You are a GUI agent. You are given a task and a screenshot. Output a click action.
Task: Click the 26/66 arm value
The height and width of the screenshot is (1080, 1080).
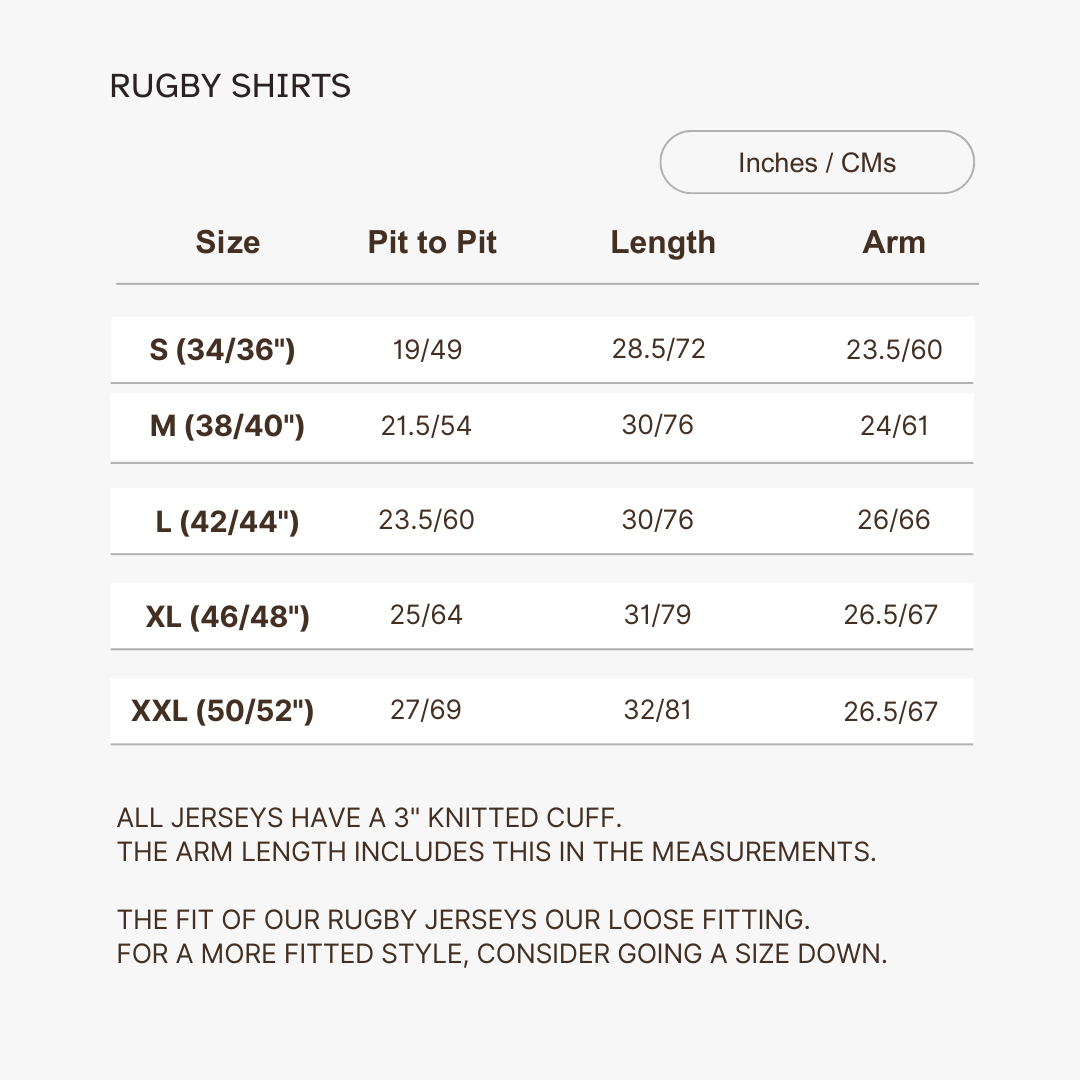[x=893, y=520]
